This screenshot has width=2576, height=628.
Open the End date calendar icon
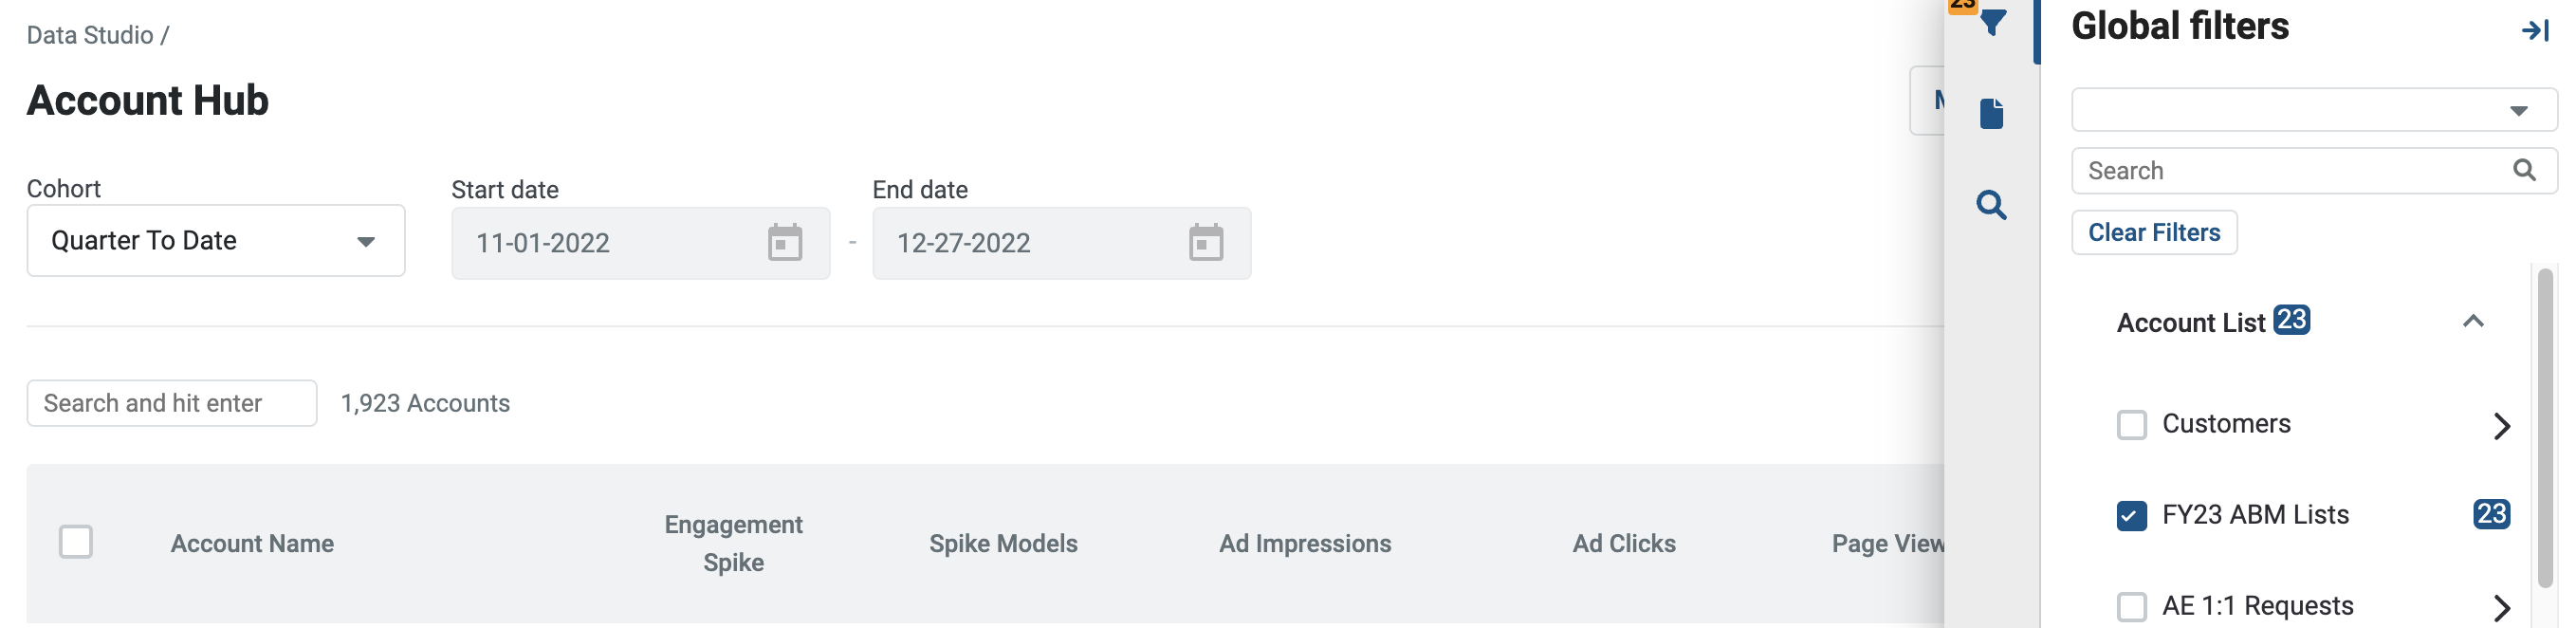tap(1205, 242)
